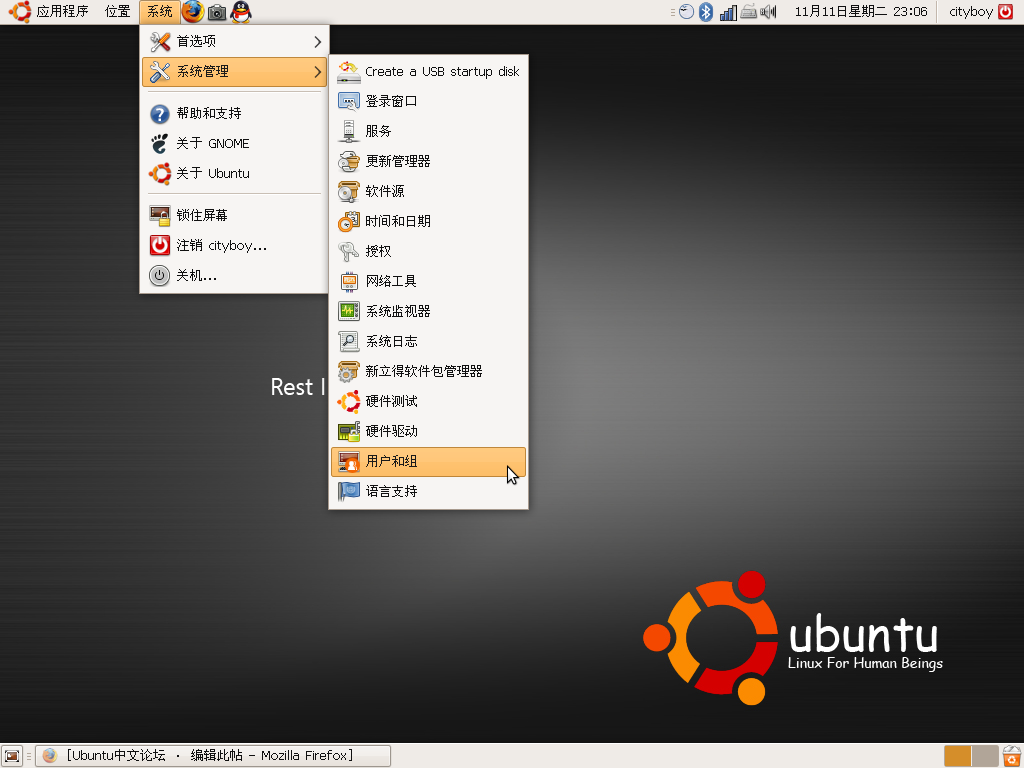Click the 系统日志 magnifier icon
Screen dimensions: 1024x768
pyautogui.click(x=349, y=342)
